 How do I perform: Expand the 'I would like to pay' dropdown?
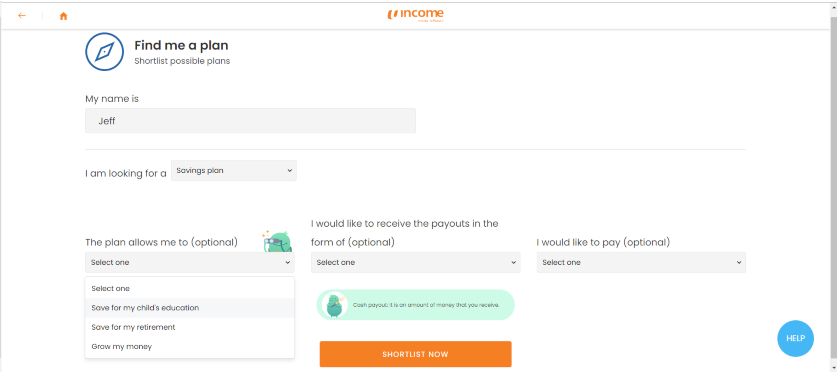click(x=641, y=263)
